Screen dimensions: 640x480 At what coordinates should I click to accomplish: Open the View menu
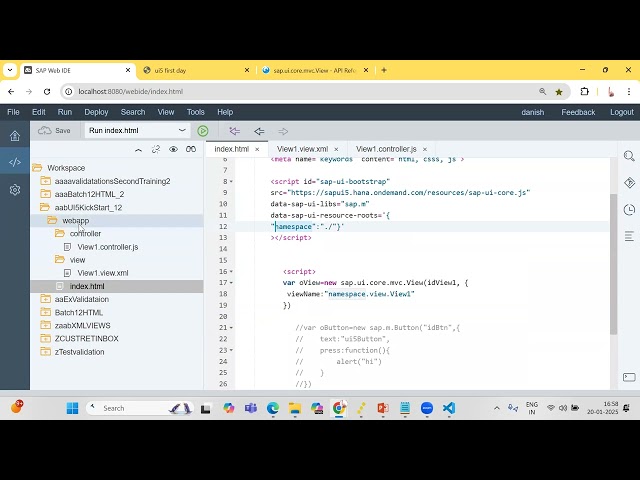166,112
